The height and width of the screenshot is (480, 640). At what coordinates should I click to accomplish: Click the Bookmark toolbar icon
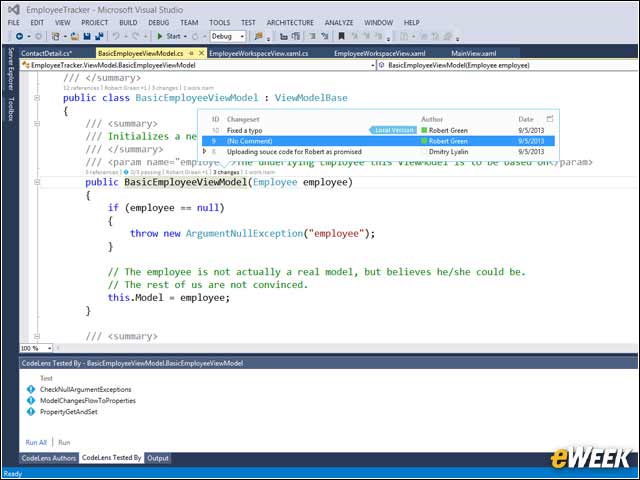tap(341, 36)
